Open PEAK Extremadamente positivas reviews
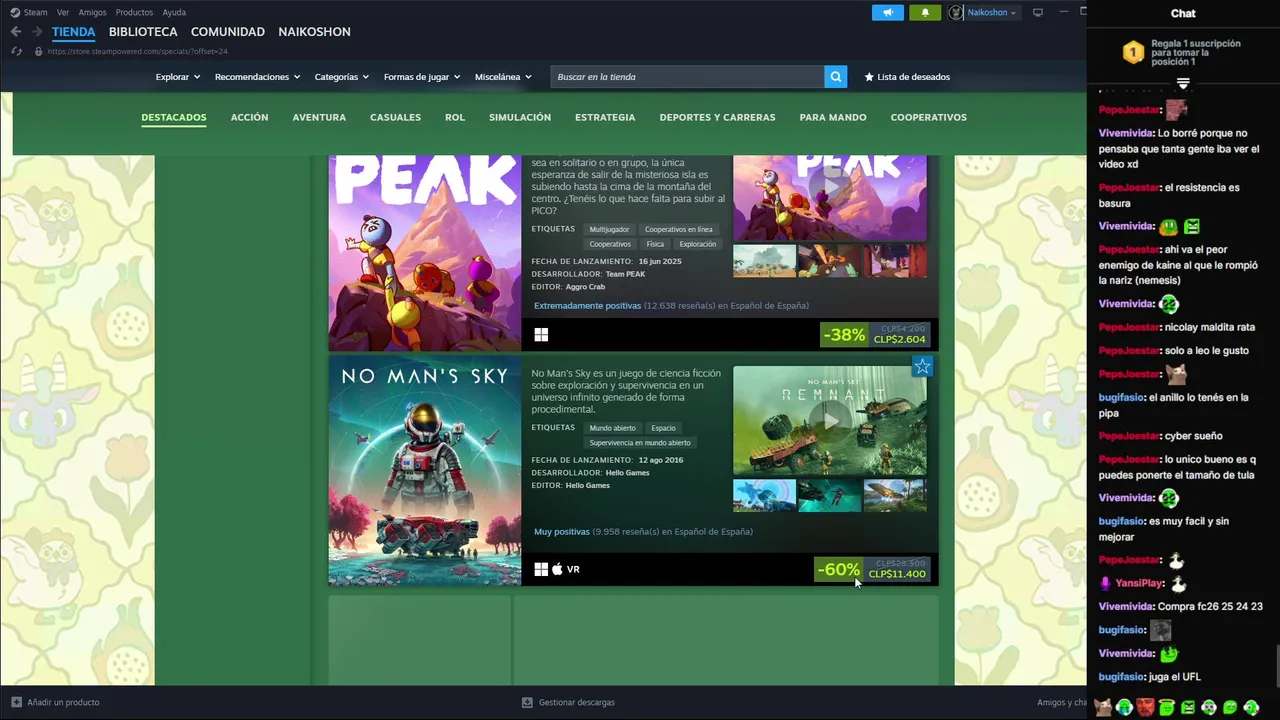The height and width of the screenshot is (720, 1280). tap(587, 306)
